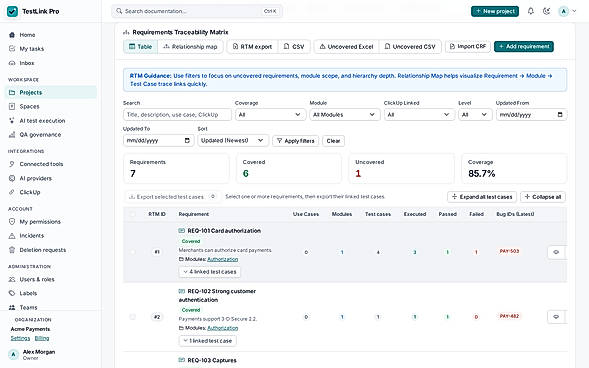This screenshot has height=368, width=589.
Task: Open Updated To calendar picker icon
Action: pos(187,140)
